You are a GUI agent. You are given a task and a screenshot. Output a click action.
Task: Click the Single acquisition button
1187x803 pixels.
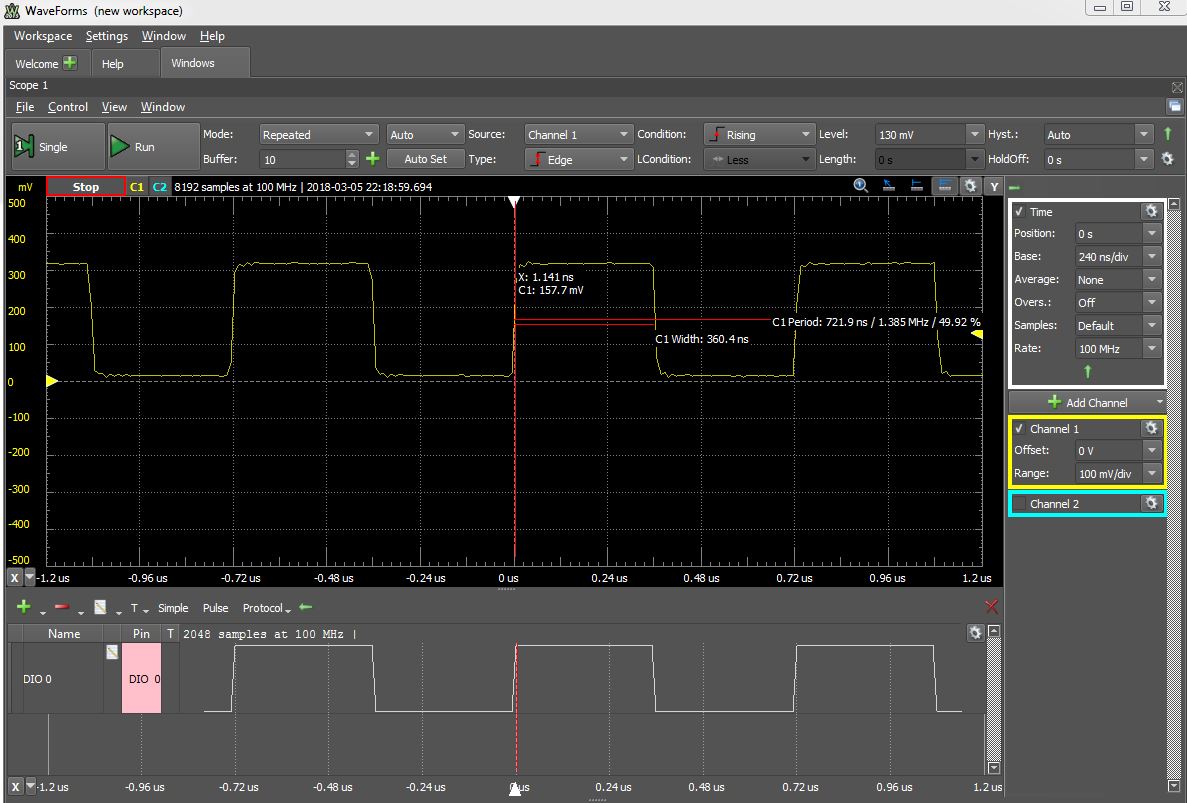(58, 147)
